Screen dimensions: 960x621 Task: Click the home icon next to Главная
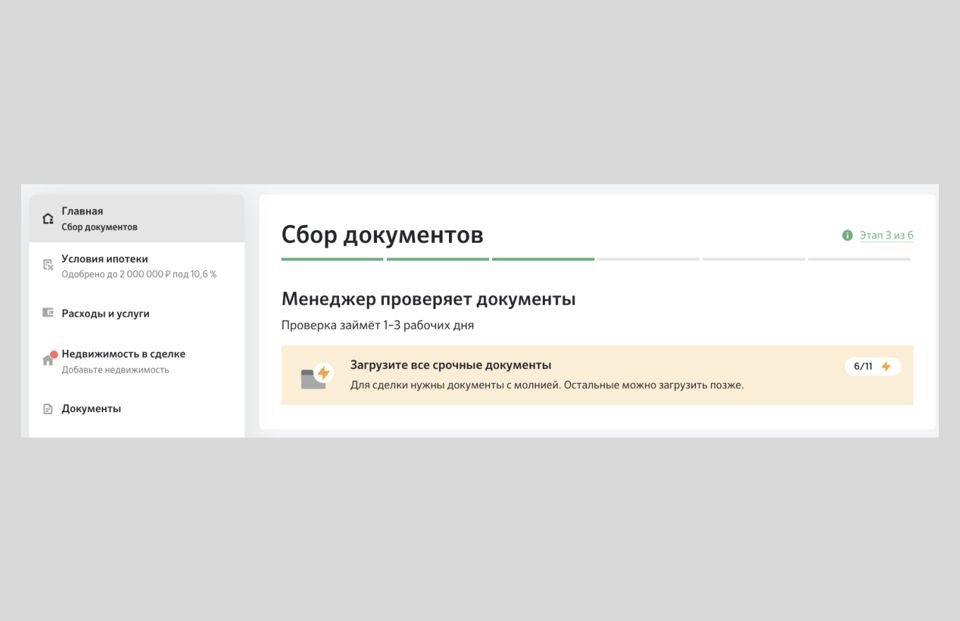click(x=48, y=219)
